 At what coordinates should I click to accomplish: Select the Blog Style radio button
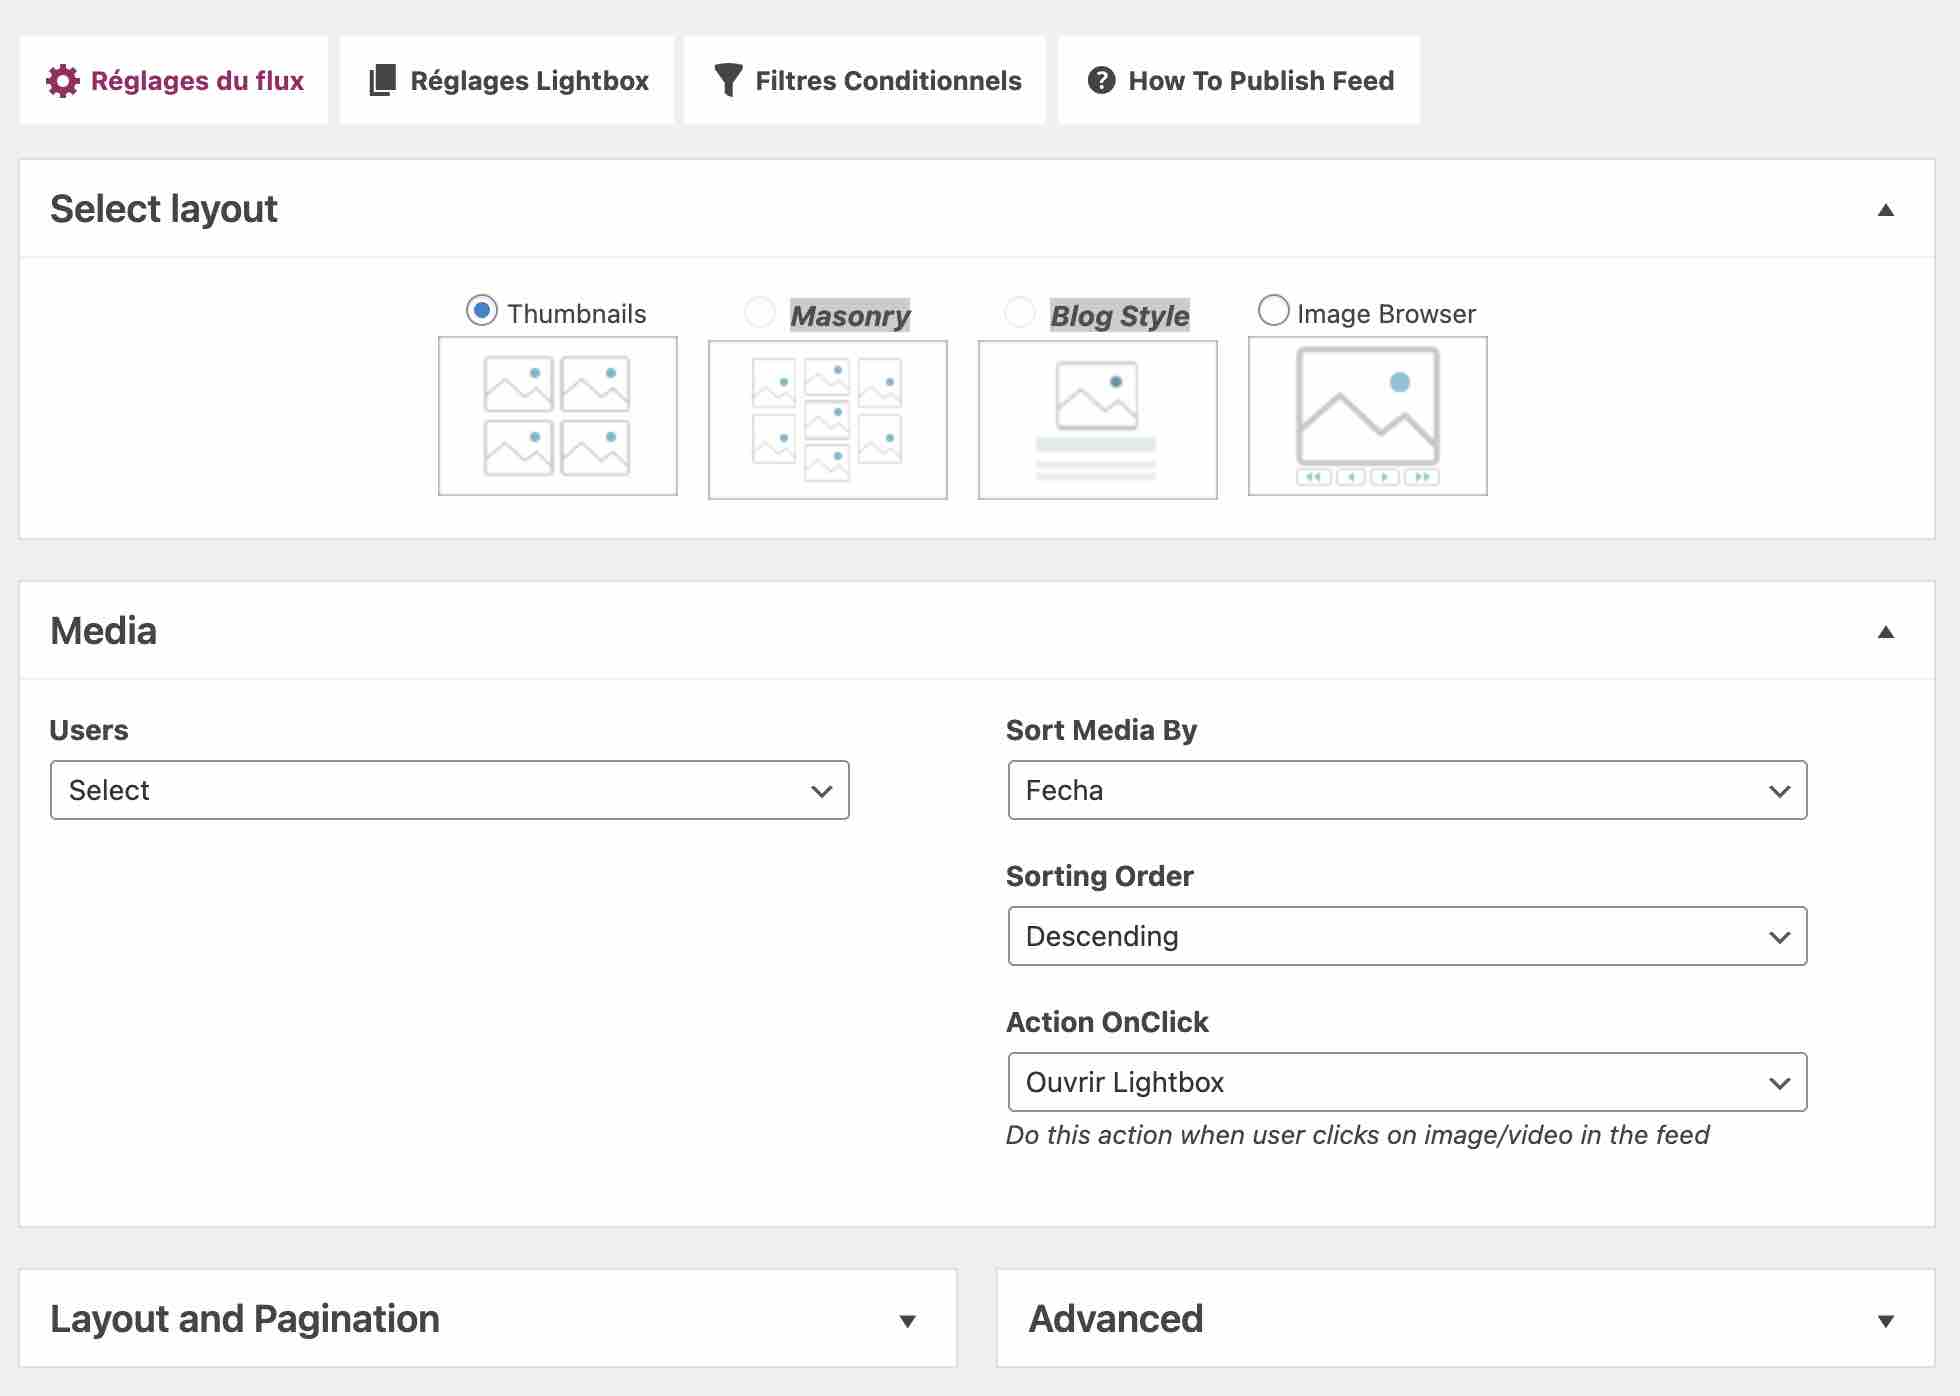coord(1021,312)
